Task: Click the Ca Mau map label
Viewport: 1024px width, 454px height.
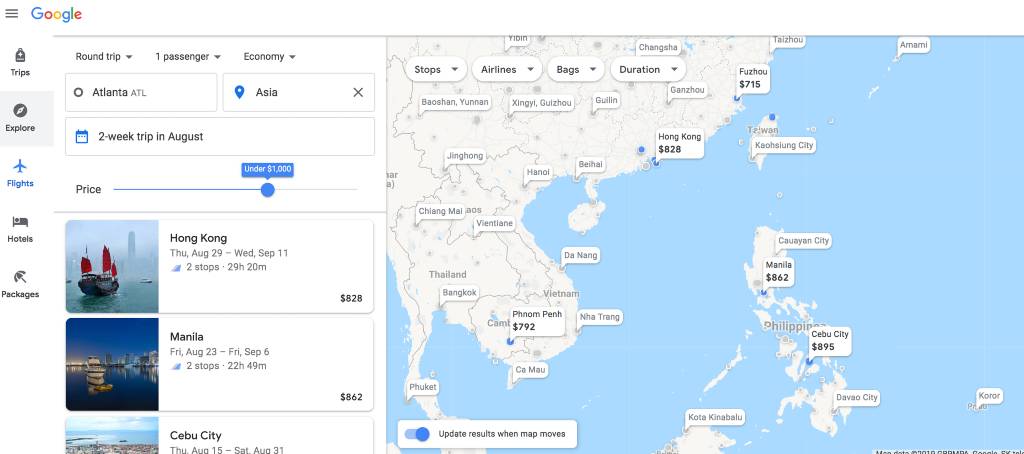Action: tap(530, 370)
